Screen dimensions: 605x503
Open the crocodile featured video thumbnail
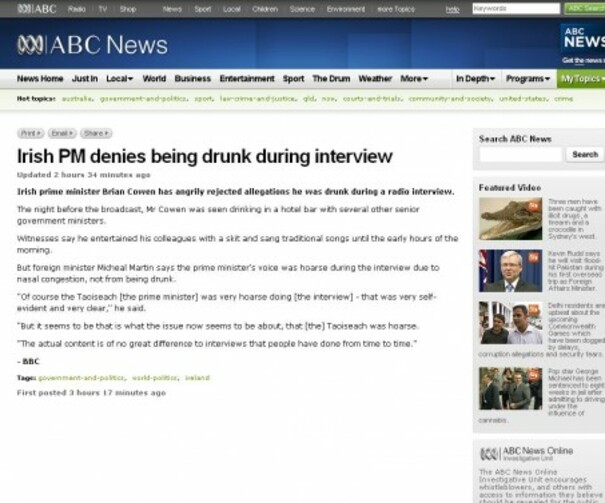point(510,219)
